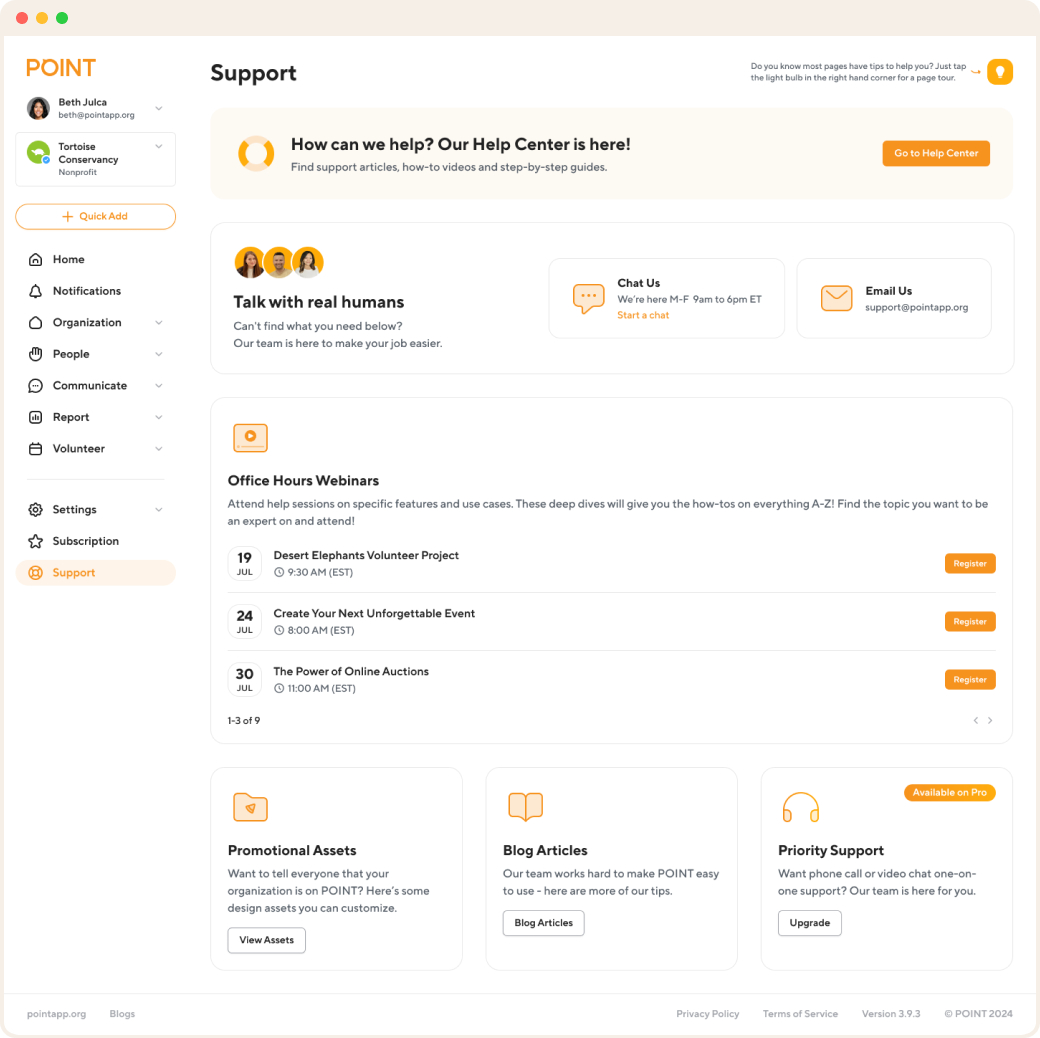Click the chat bubble icon in Chat Us

pos(588,298)
